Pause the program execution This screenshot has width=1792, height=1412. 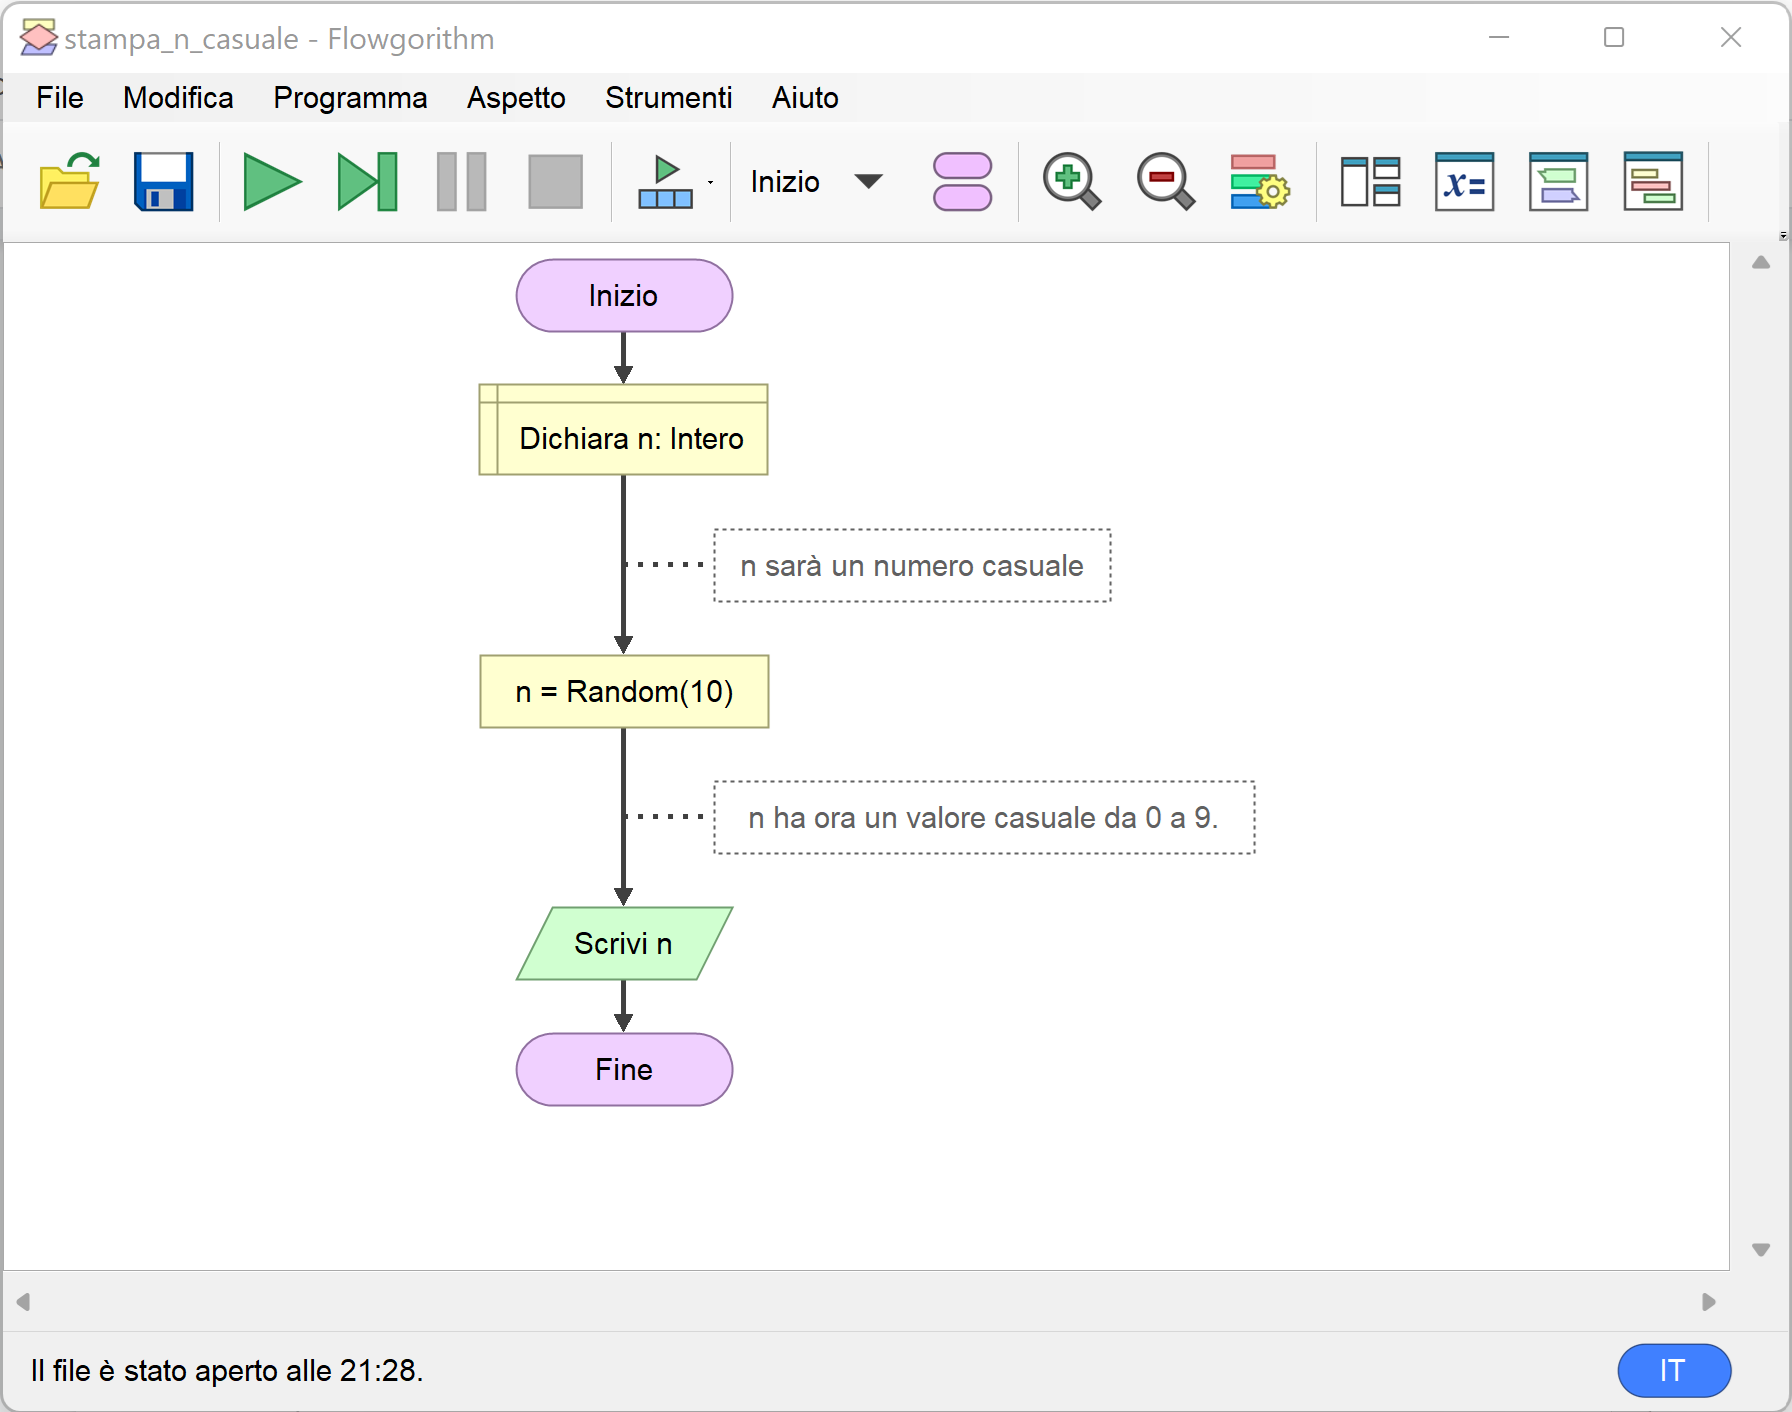pos(461,182)
